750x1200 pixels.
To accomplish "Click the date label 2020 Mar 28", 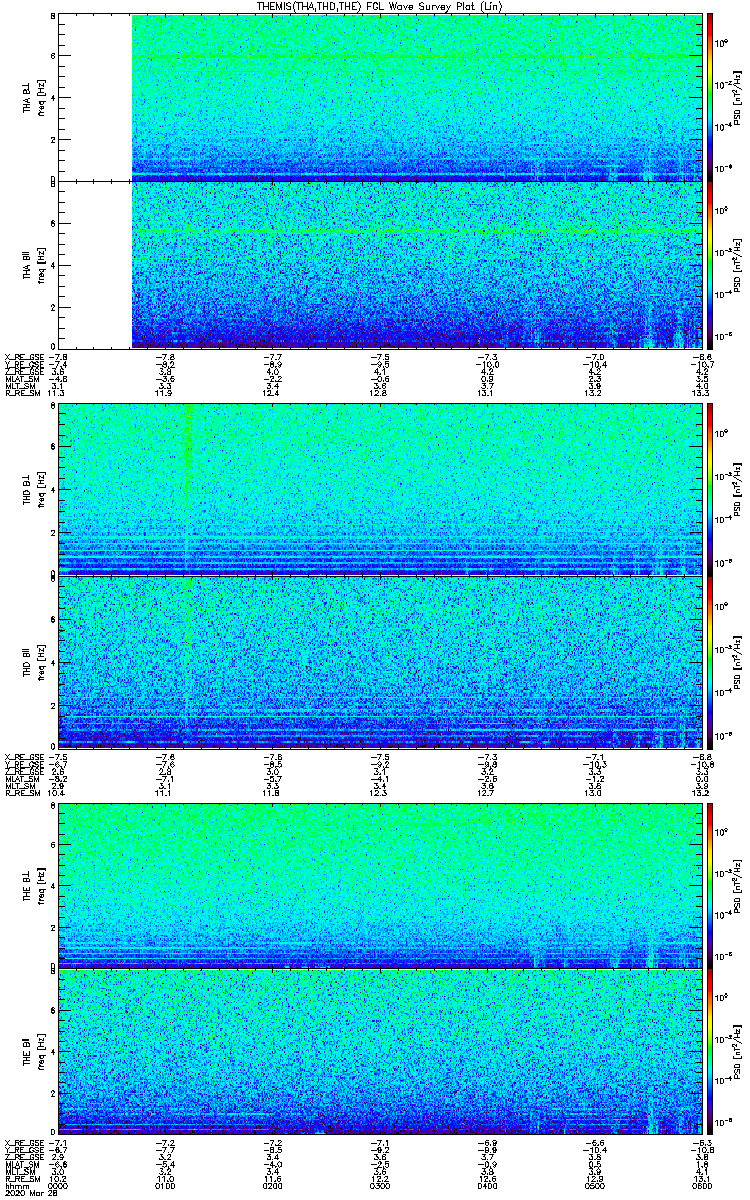I will pos(29,1193).
